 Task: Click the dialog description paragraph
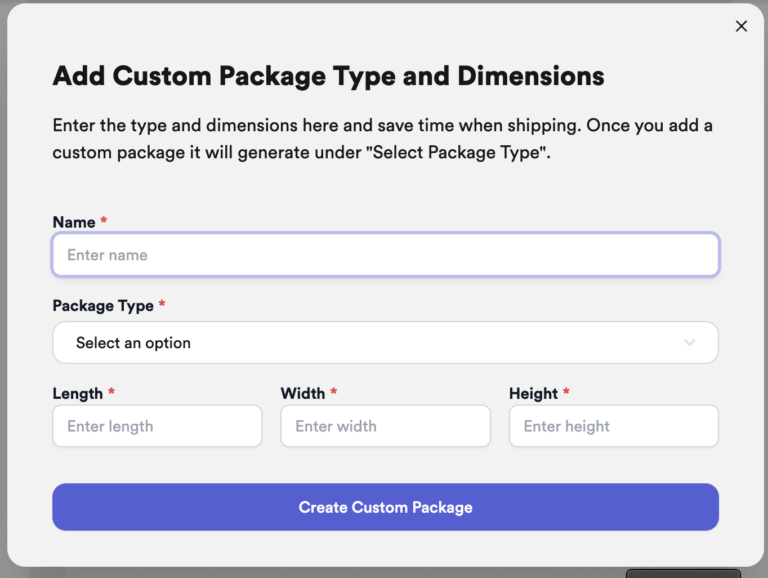coord(383,139)
